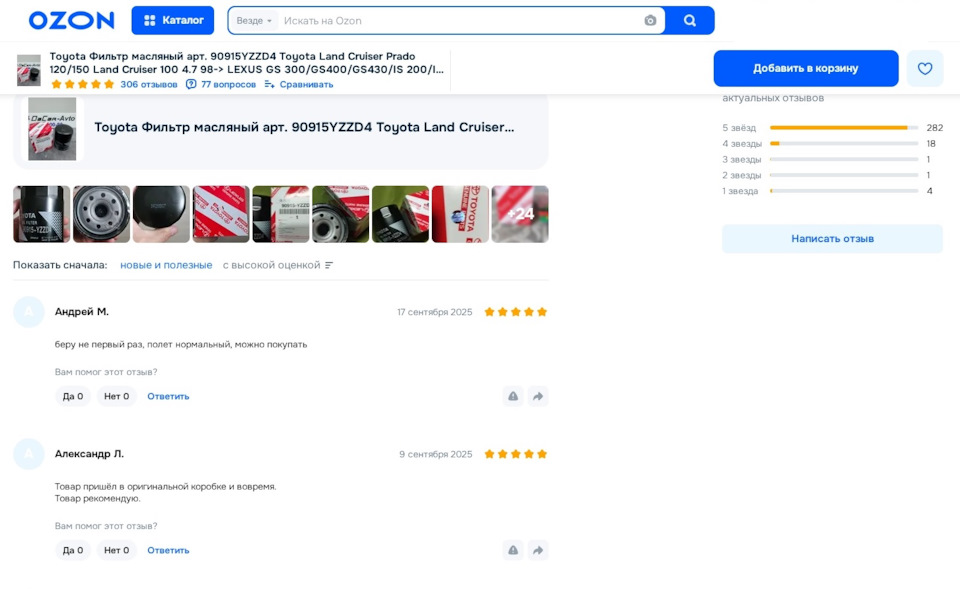The height and width of the screenshot is (589, 960).
Task: Vote 'Да 0' on Андрей М.'s review
Action: click(x=73, y=396)
